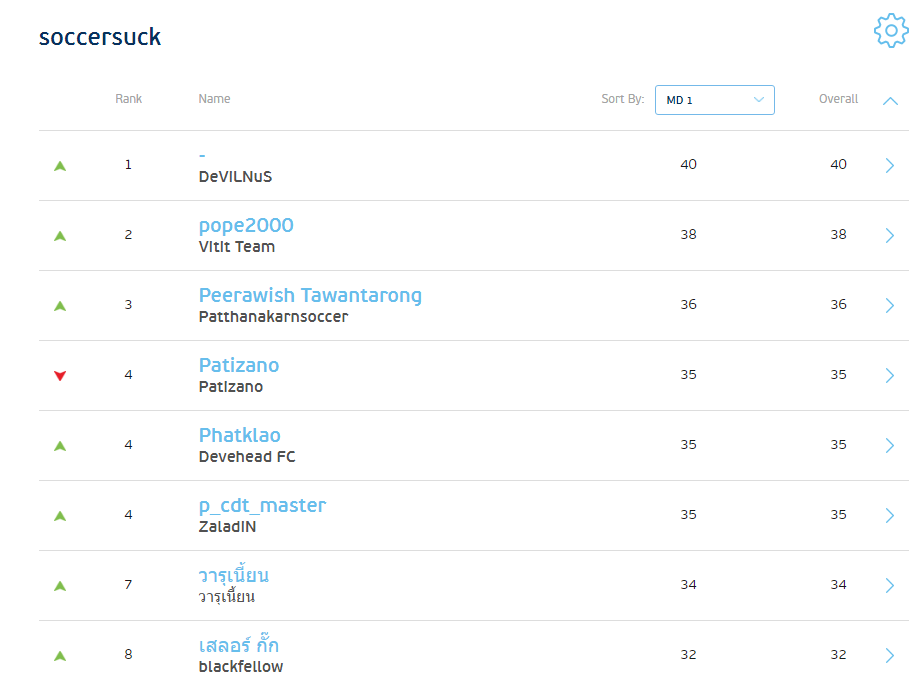The image size is (913, 686).
Task: Click the Overall column header
Action: click(x=838, y=99)
